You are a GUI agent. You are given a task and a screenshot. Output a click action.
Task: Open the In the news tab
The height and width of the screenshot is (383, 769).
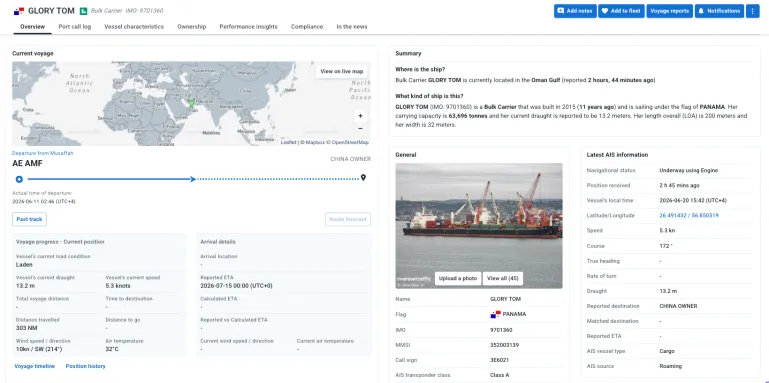352,26
